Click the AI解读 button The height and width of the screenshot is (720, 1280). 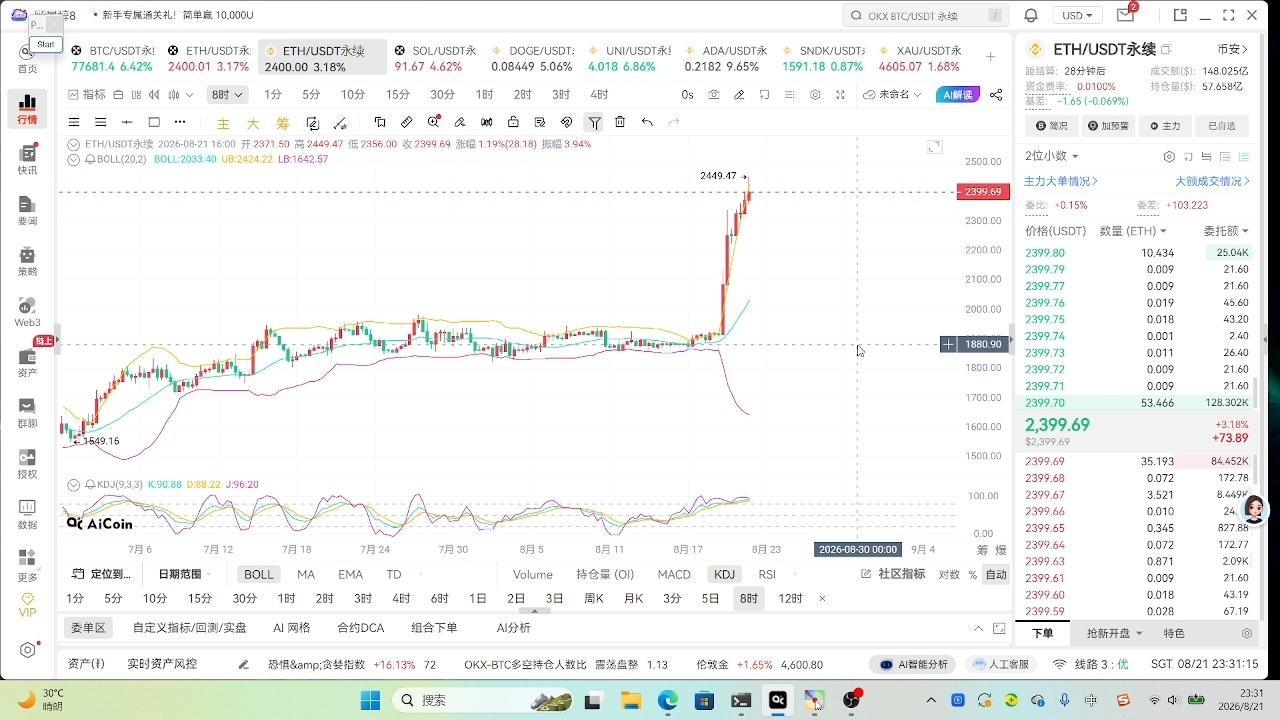[958, 95]
